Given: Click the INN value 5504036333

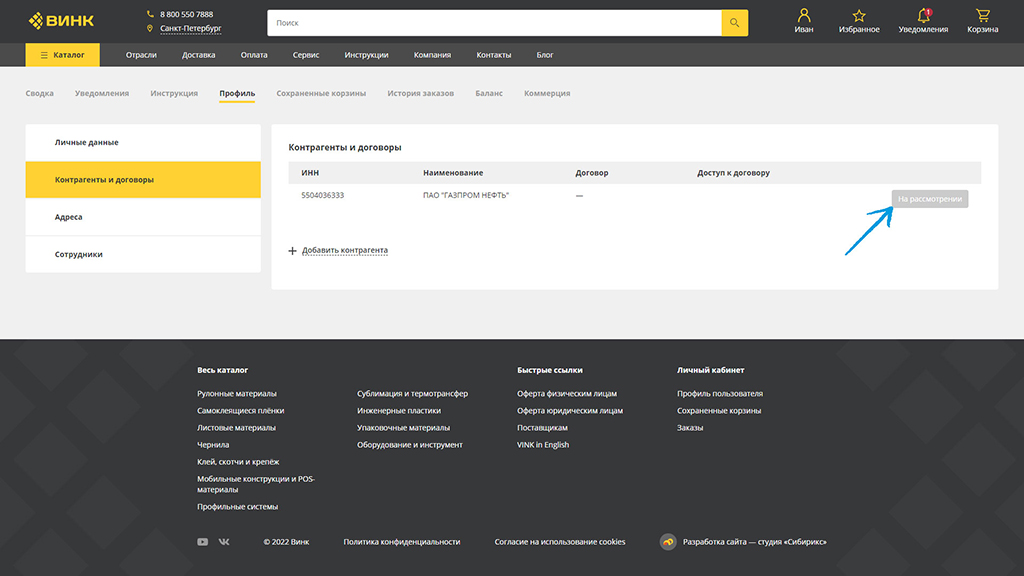Looking at the screenshot, I should pyautogui.click(x=323, y=195).
